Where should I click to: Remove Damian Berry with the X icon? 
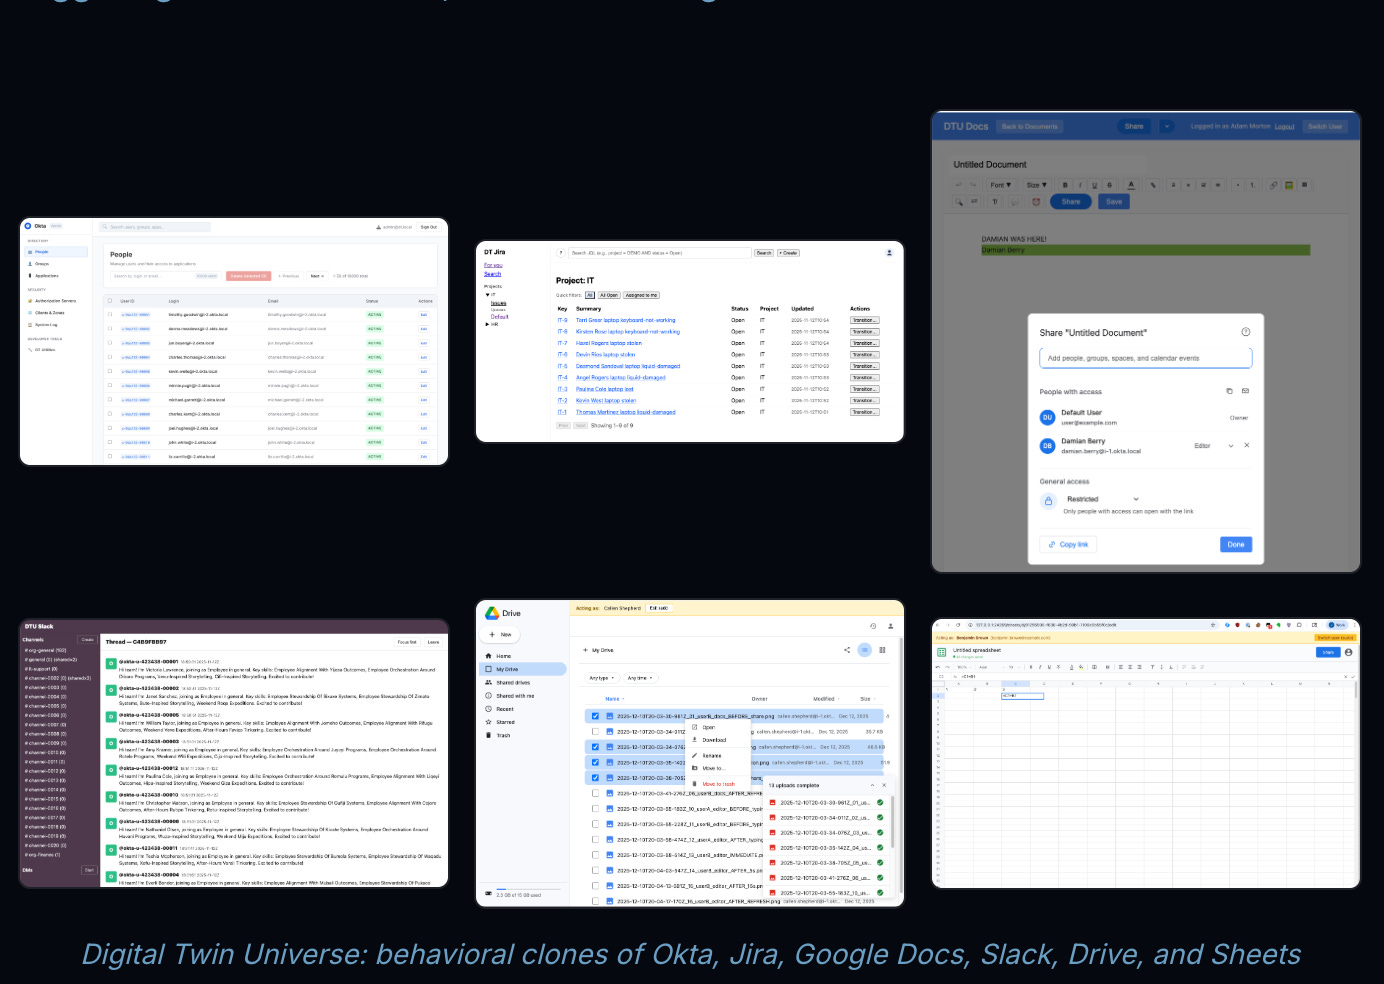click(1246, 445)
